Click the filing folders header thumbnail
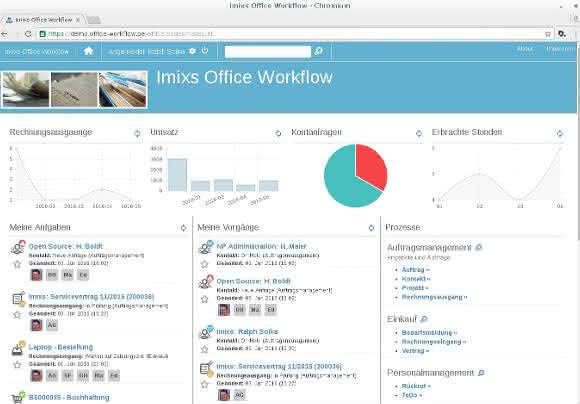 tap(122, 90)
